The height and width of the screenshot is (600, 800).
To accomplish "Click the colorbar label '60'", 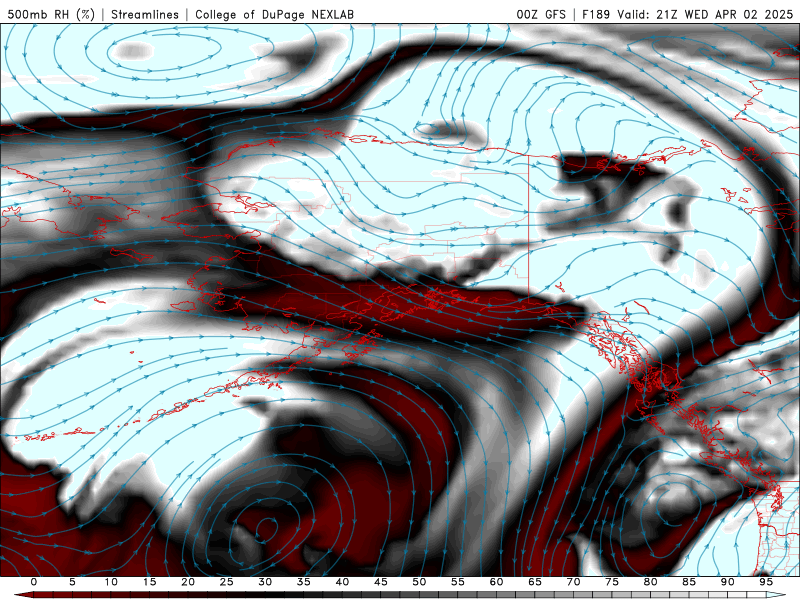I will (x=496, y=582).
